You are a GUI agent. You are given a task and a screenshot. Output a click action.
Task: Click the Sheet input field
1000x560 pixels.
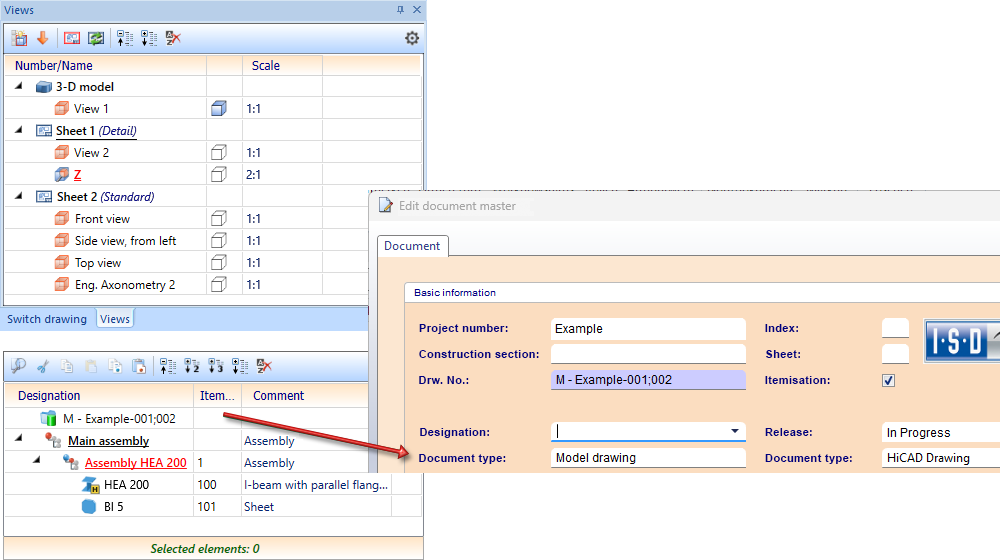895,354
